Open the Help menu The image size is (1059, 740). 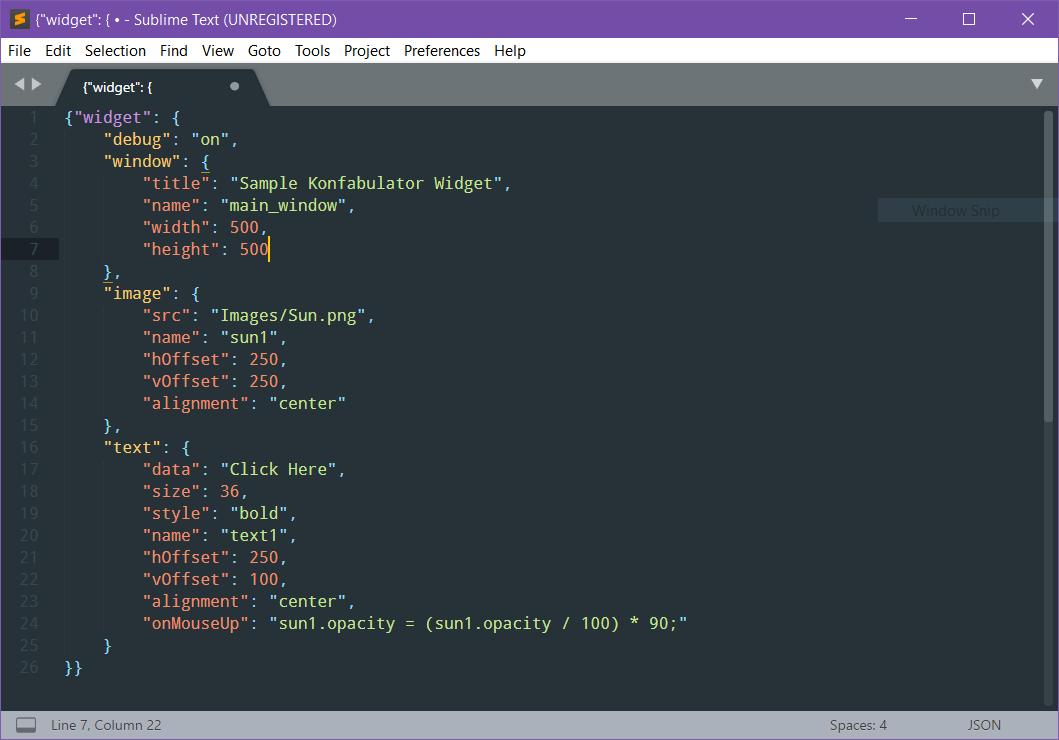pyautogui.click(x=509, y=51)
